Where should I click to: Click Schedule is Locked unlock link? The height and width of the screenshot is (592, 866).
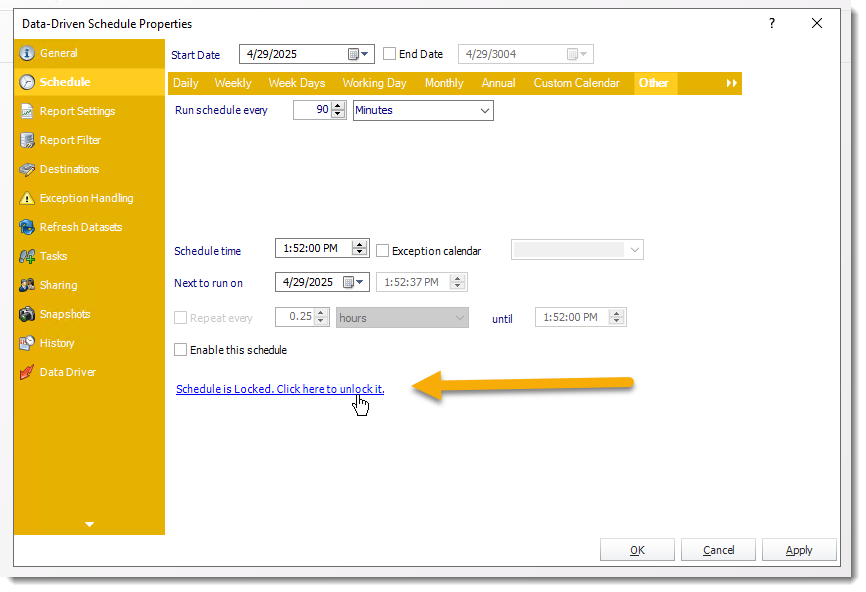tap(280, 389)
